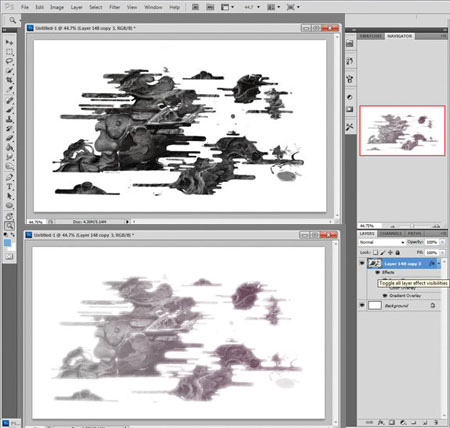Viewport: 450px width, 428px height.
Task: Swap foreground and background colors
Action: point(13,235)
